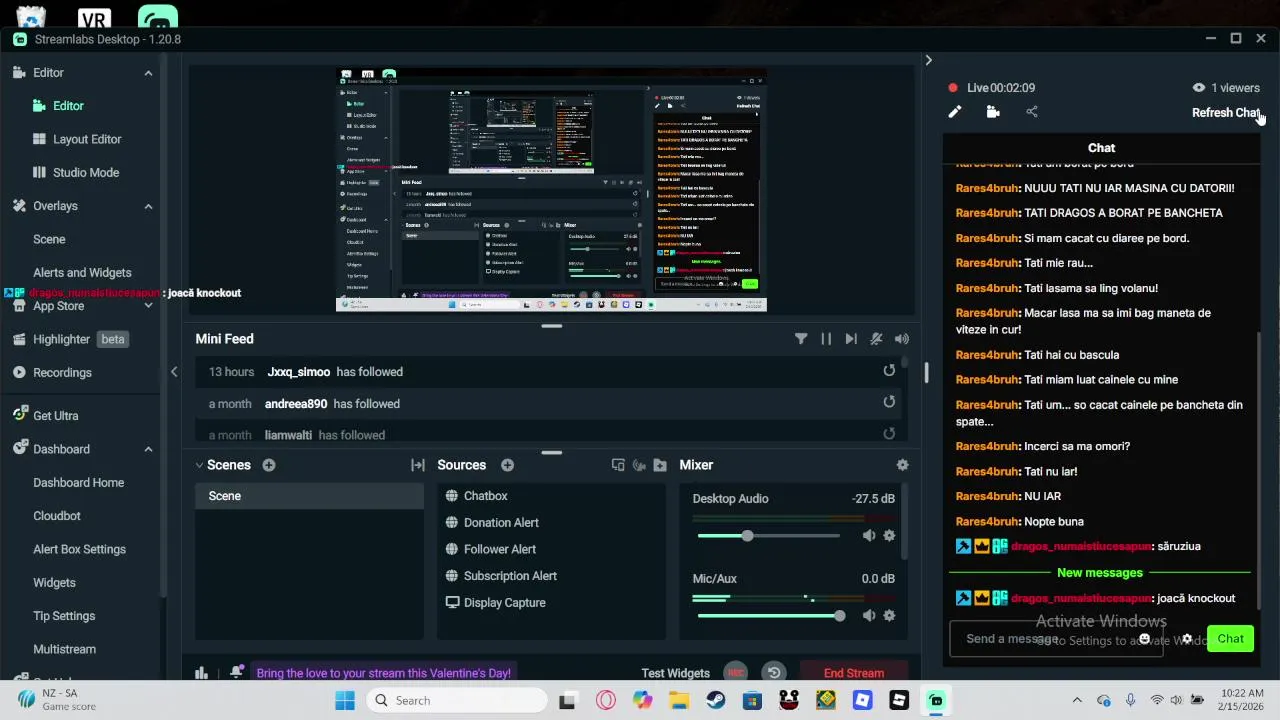Open Mic/Aux settings gear

click(x=889, y=616)
